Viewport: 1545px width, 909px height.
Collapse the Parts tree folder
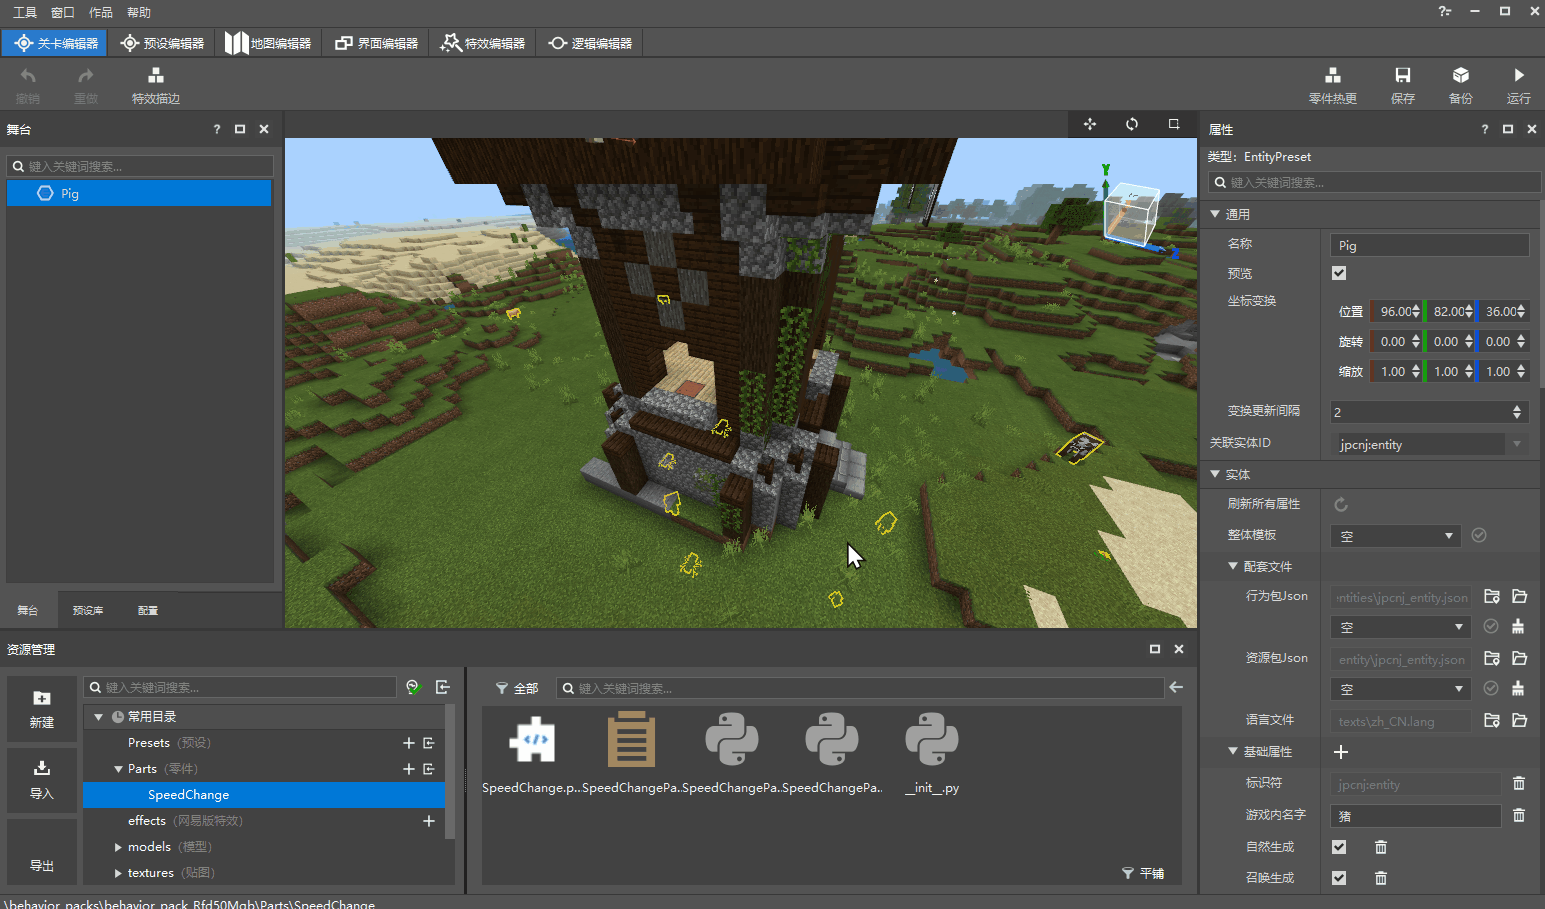tap(118, 769)
